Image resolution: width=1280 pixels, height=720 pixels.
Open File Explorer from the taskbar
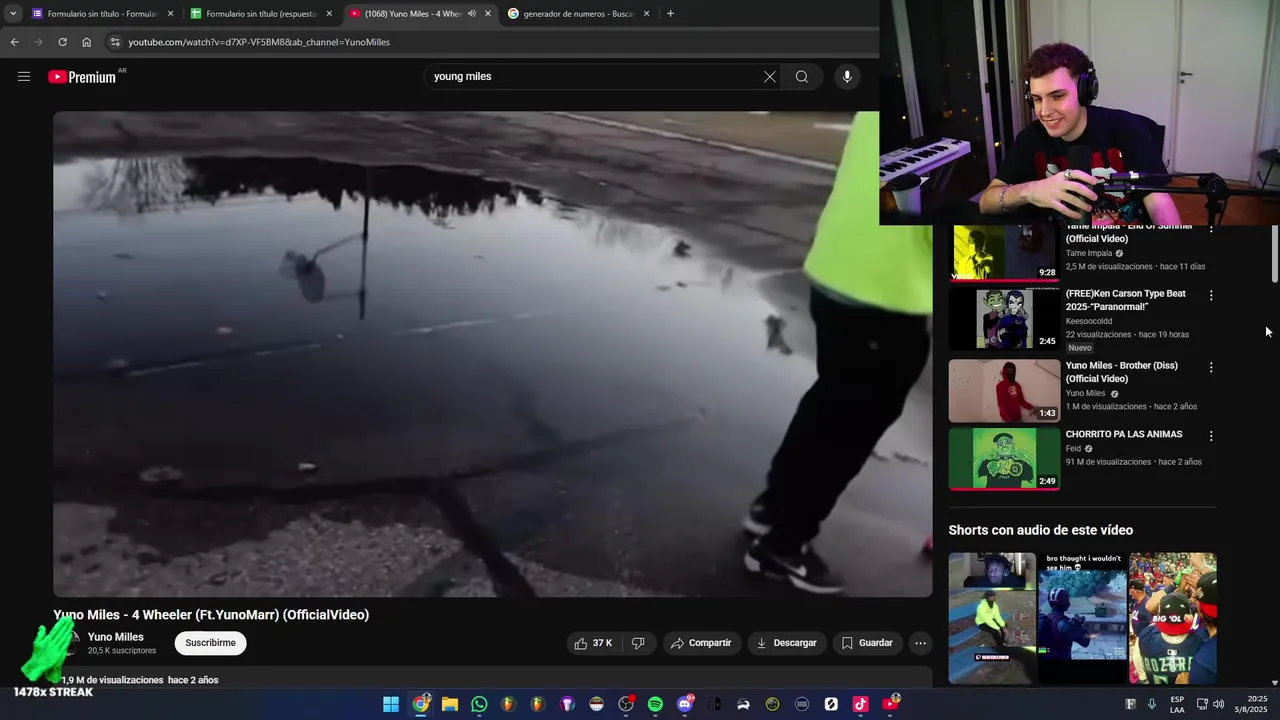pos(450,704)
